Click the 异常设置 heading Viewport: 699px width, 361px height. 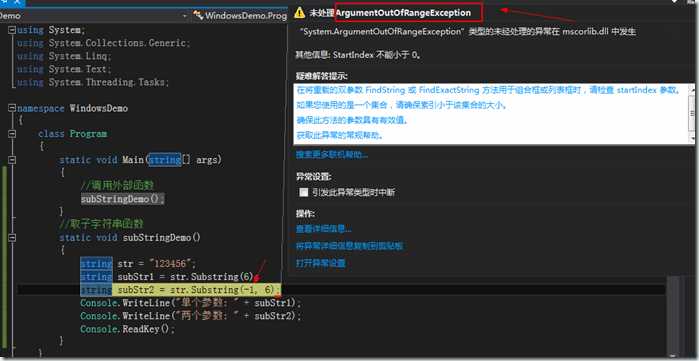314,176
